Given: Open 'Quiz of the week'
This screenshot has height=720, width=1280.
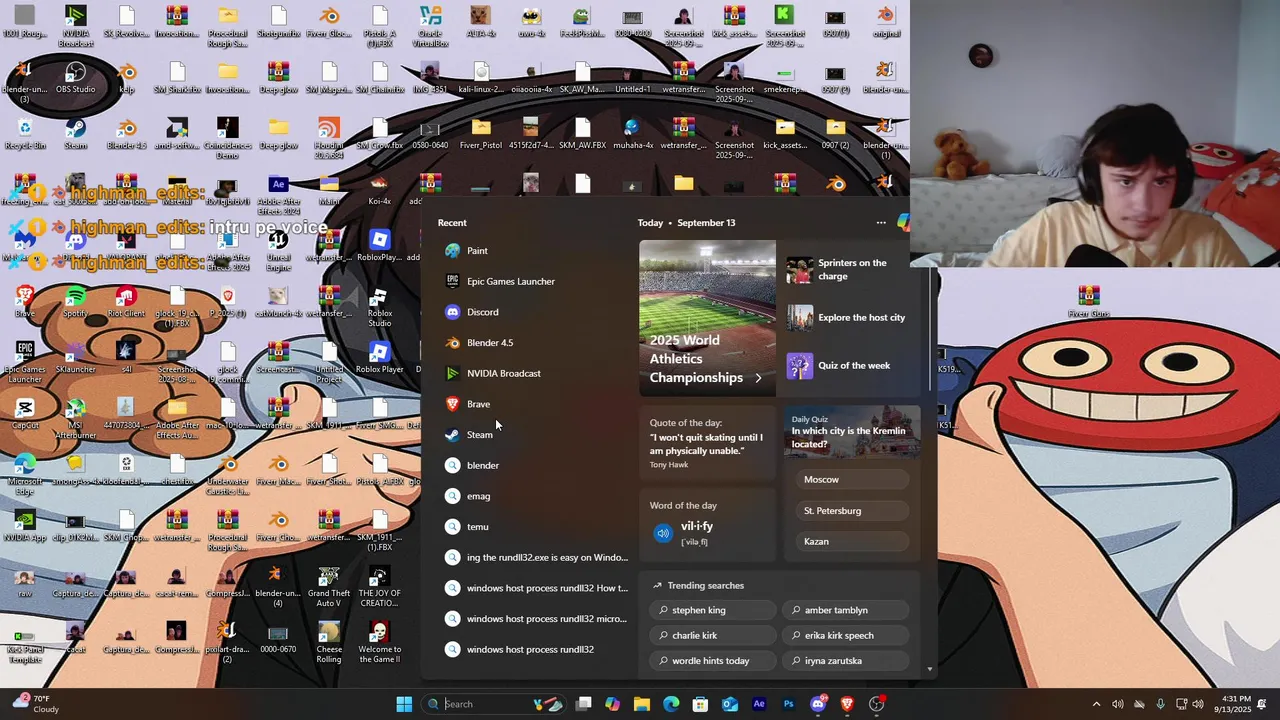Looking at the screenshot, I should [x=852, y=366].
